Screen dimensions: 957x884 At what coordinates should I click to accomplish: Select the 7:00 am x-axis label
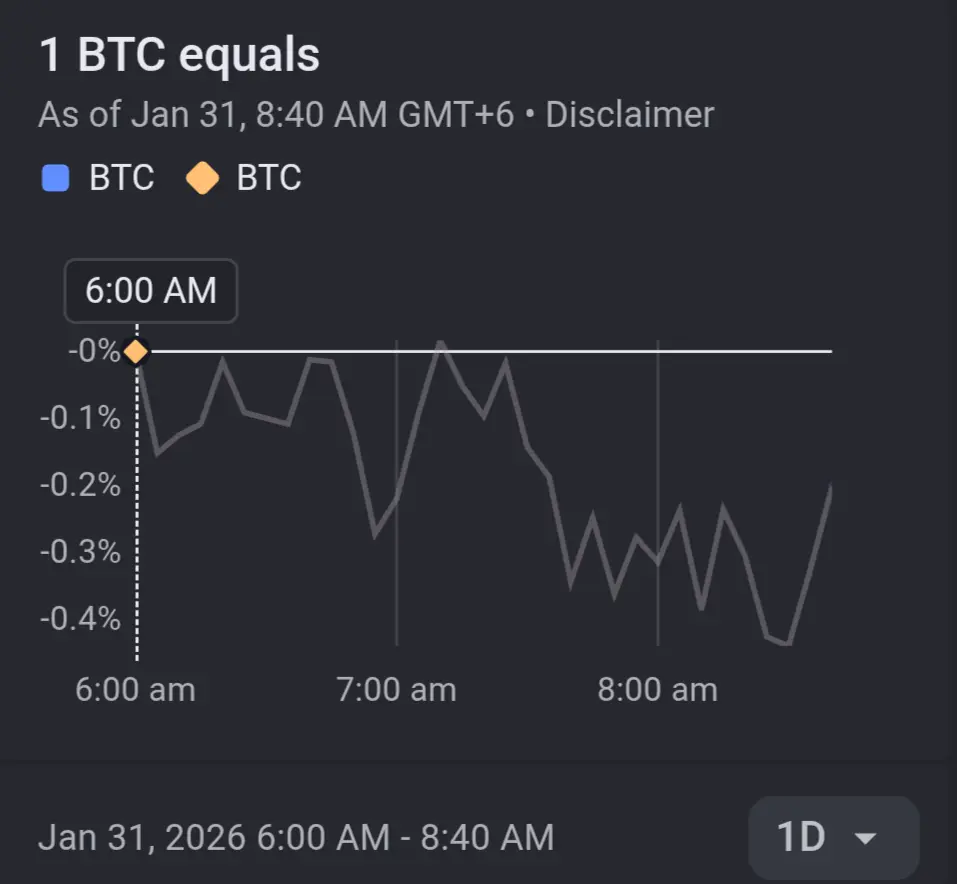397,689
